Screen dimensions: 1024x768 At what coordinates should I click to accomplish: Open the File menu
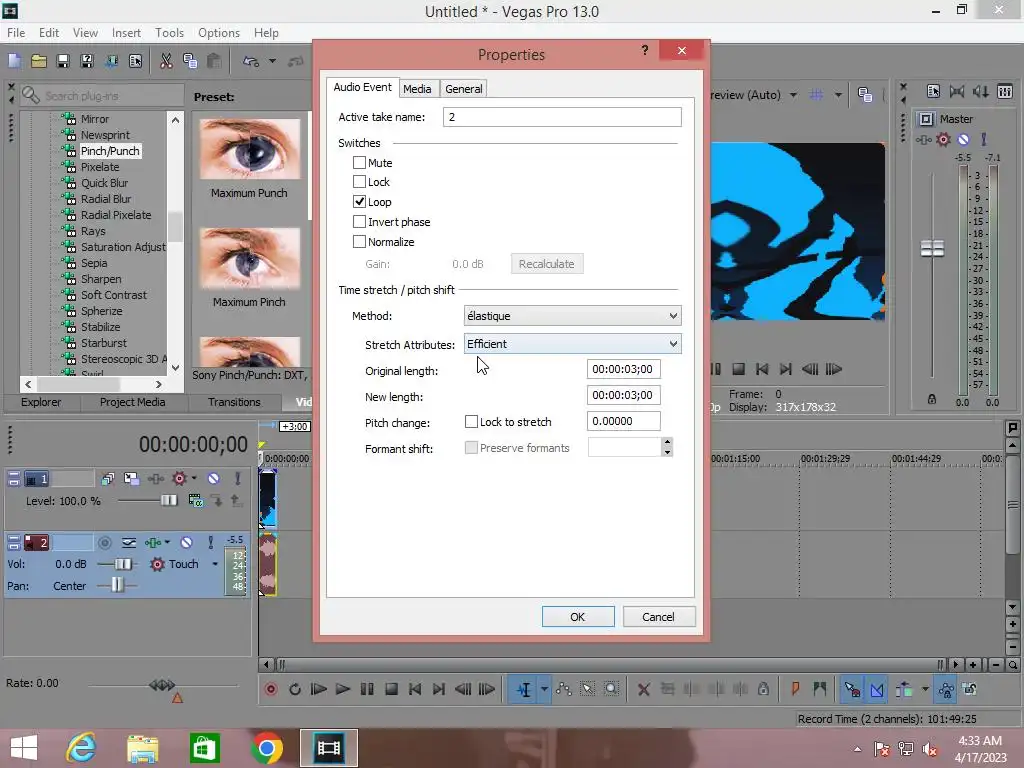coord(16,33)
